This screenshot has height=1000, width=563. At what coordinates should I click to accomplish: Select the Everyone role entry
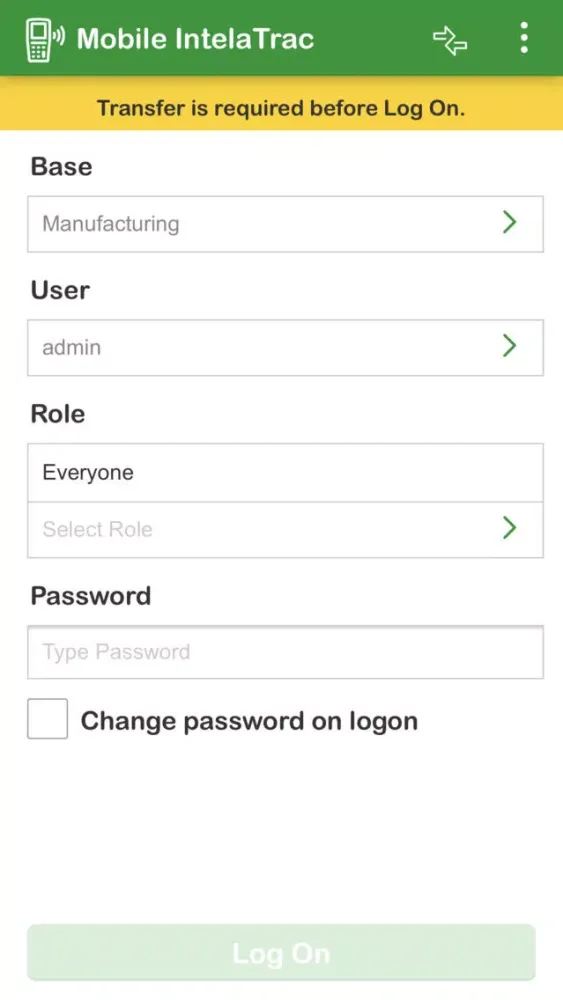tap(285, 473)
